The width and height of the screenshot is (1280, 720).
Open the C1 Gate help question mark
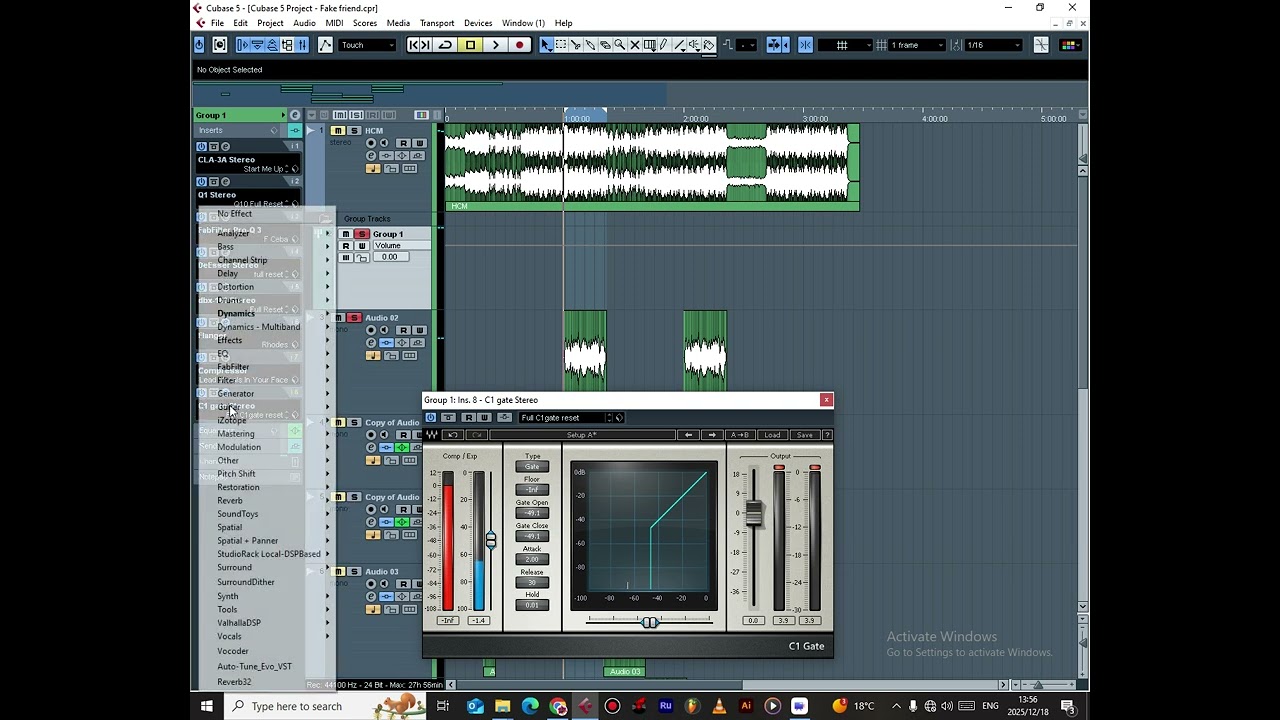827,435
